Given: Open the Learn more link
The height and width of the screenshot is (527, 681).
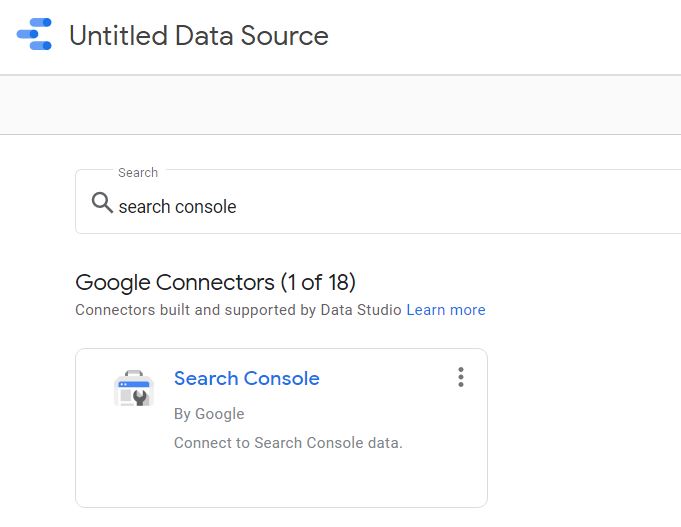Looking at the screenshot, I should pyautogui.click(x=446, y=310).
